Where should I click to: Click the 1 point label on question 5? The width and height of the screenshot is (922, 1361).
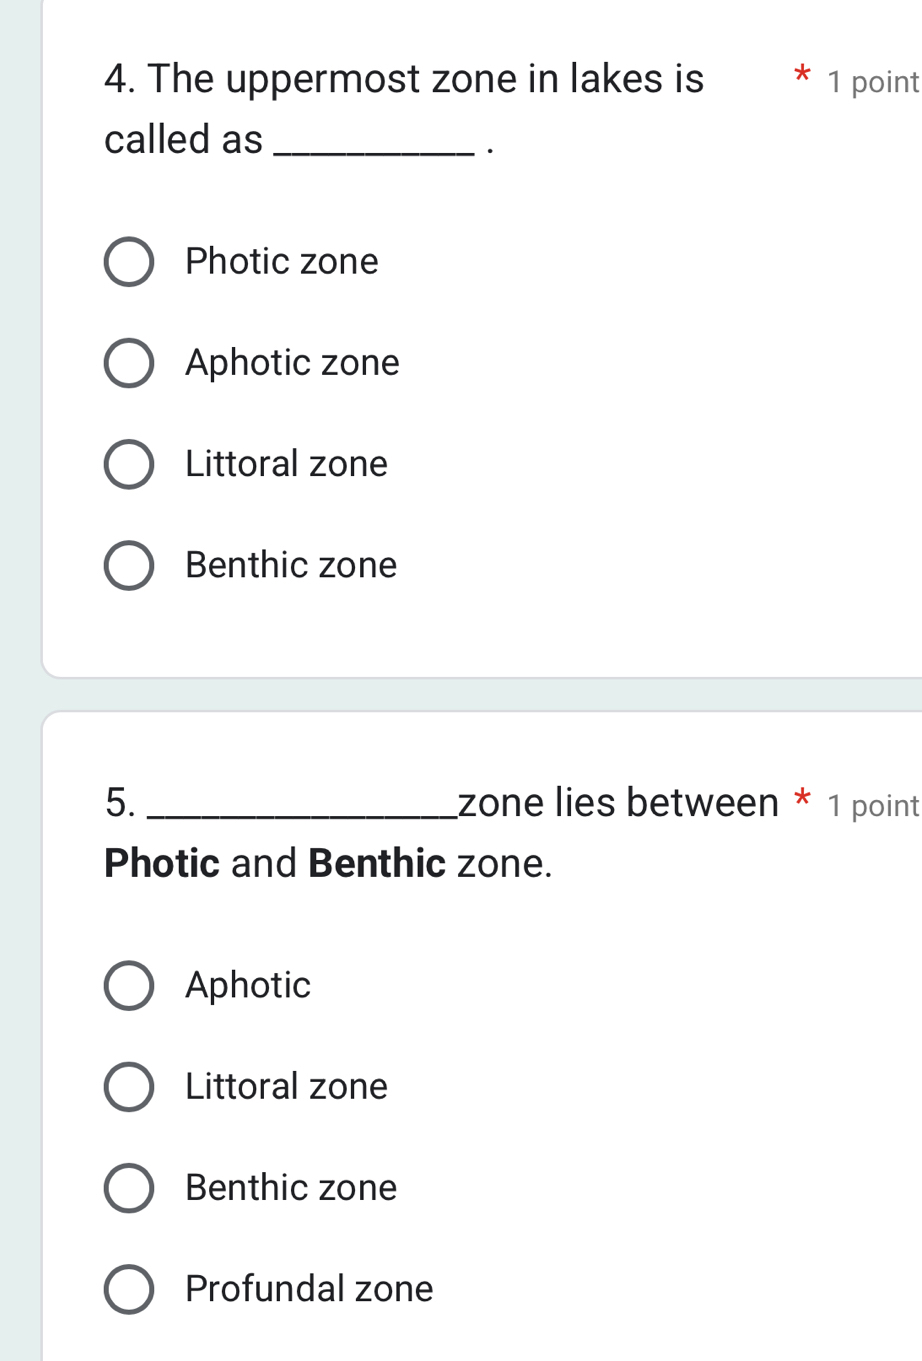(x=872, y=805)
